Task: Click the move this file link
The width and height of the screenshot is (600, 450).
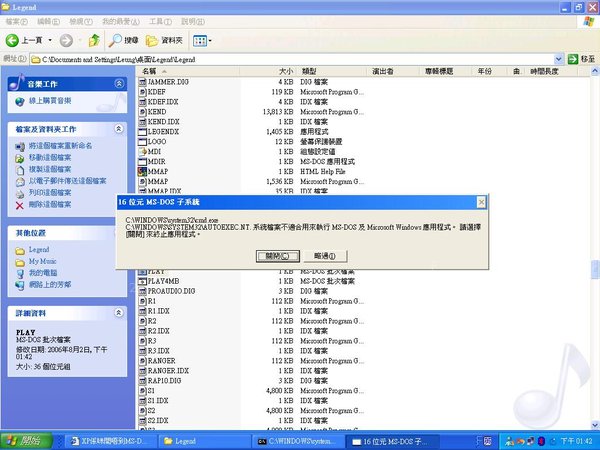Action: click(x=50, y=158)
